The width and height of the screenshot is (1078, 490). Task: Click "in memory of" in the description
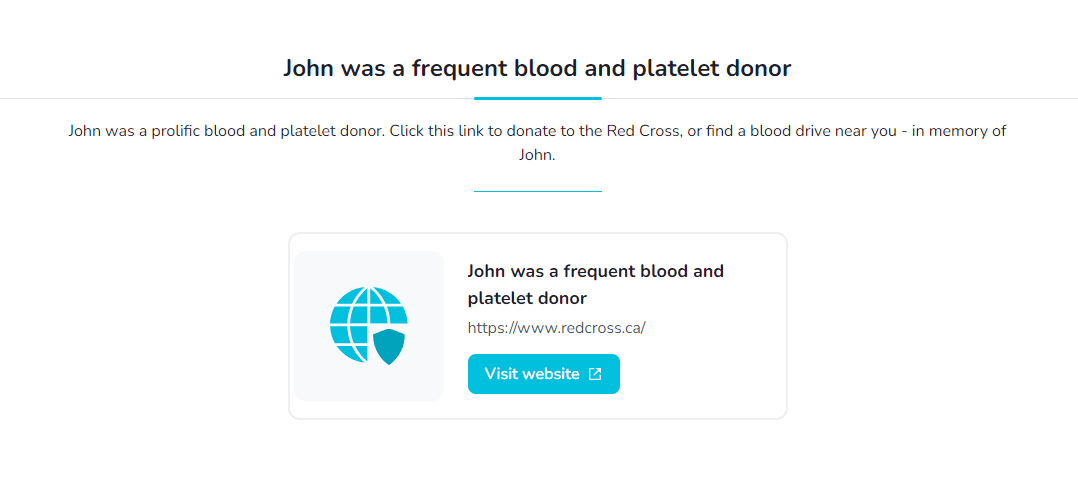coord(960,131)
